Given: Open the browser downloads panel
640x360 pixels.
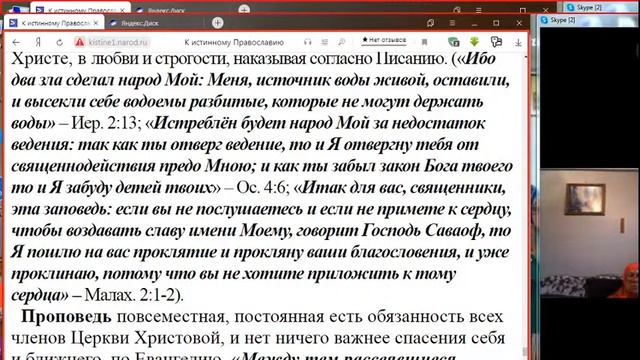Looking at the screenshot, I should (518, 42).
